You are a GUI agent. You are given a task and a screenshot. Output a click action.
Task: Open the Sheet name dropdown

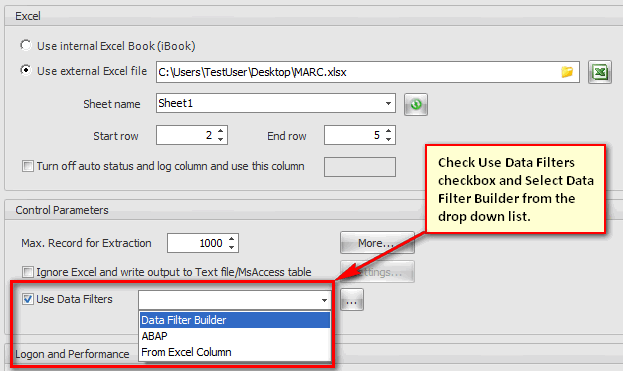388,103
